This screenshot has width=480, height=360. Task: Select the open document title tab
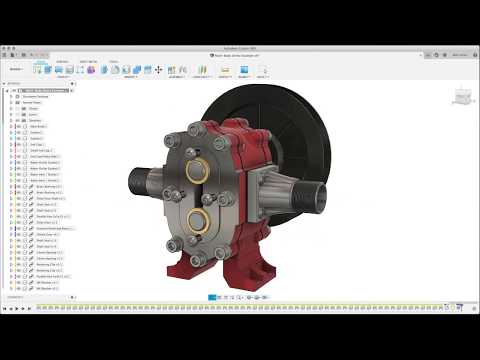coord(235,56)
